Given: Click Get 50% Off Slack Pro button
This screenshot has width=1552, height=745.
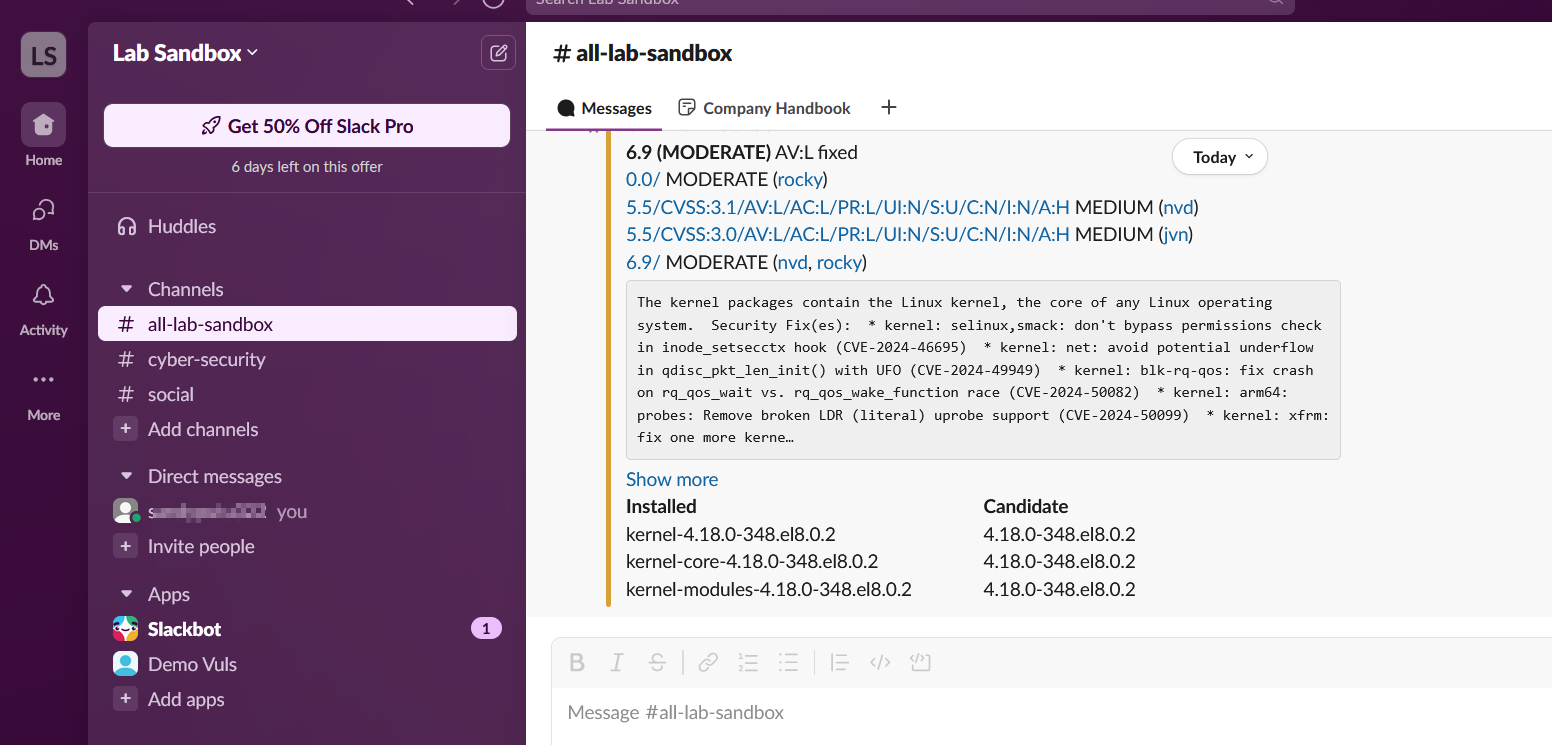Looking at the screenshot, I should pos(307,126).
